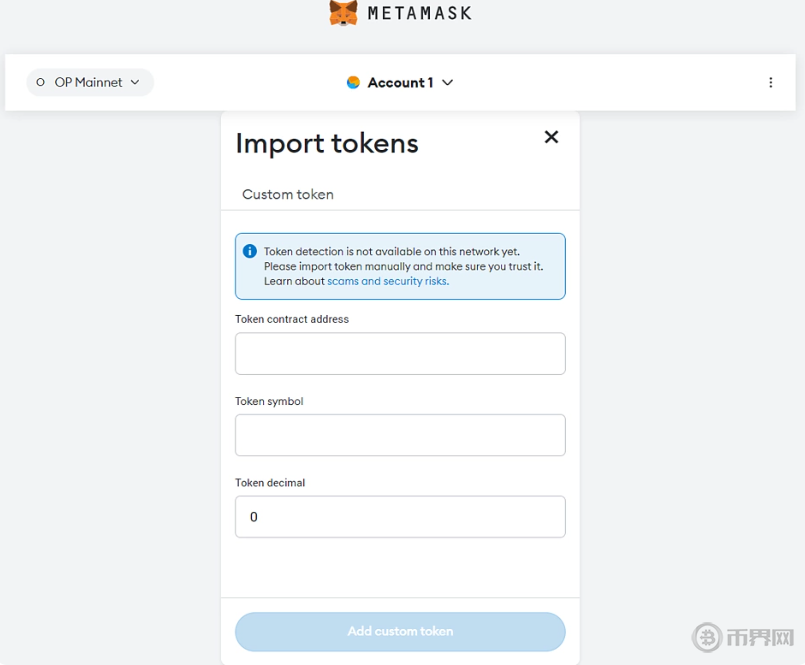Image resolution: width=805 pixels, height=665 pixels.
Task: Click the coin watermark logo at bottom-right
Action: 708,637
